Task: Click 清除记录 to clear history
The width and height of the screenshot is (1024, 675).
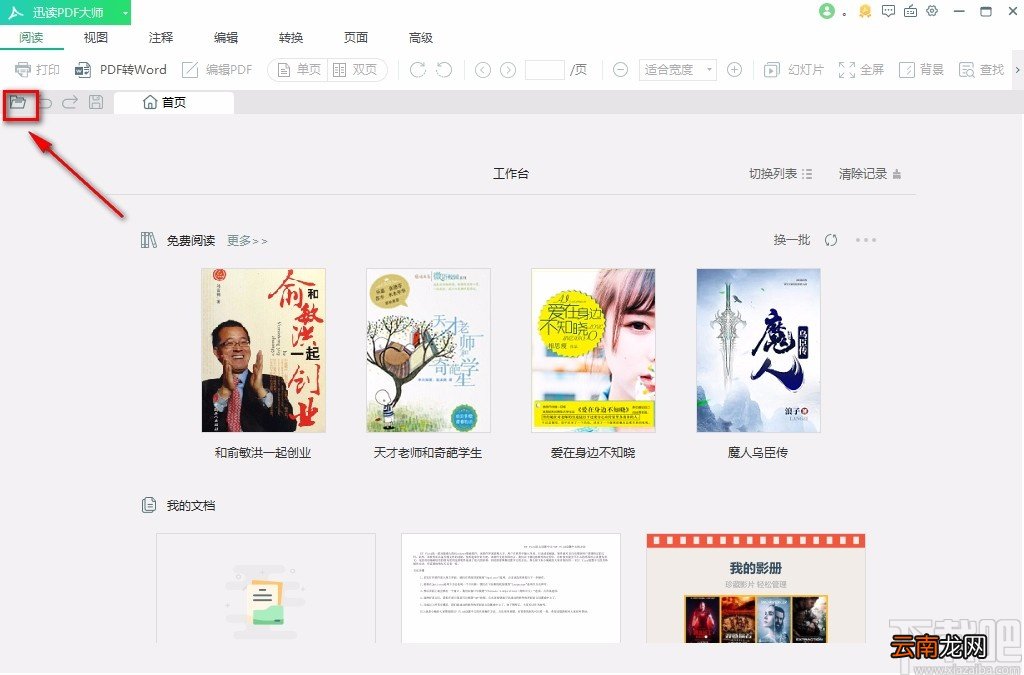Action: point(870,174)
